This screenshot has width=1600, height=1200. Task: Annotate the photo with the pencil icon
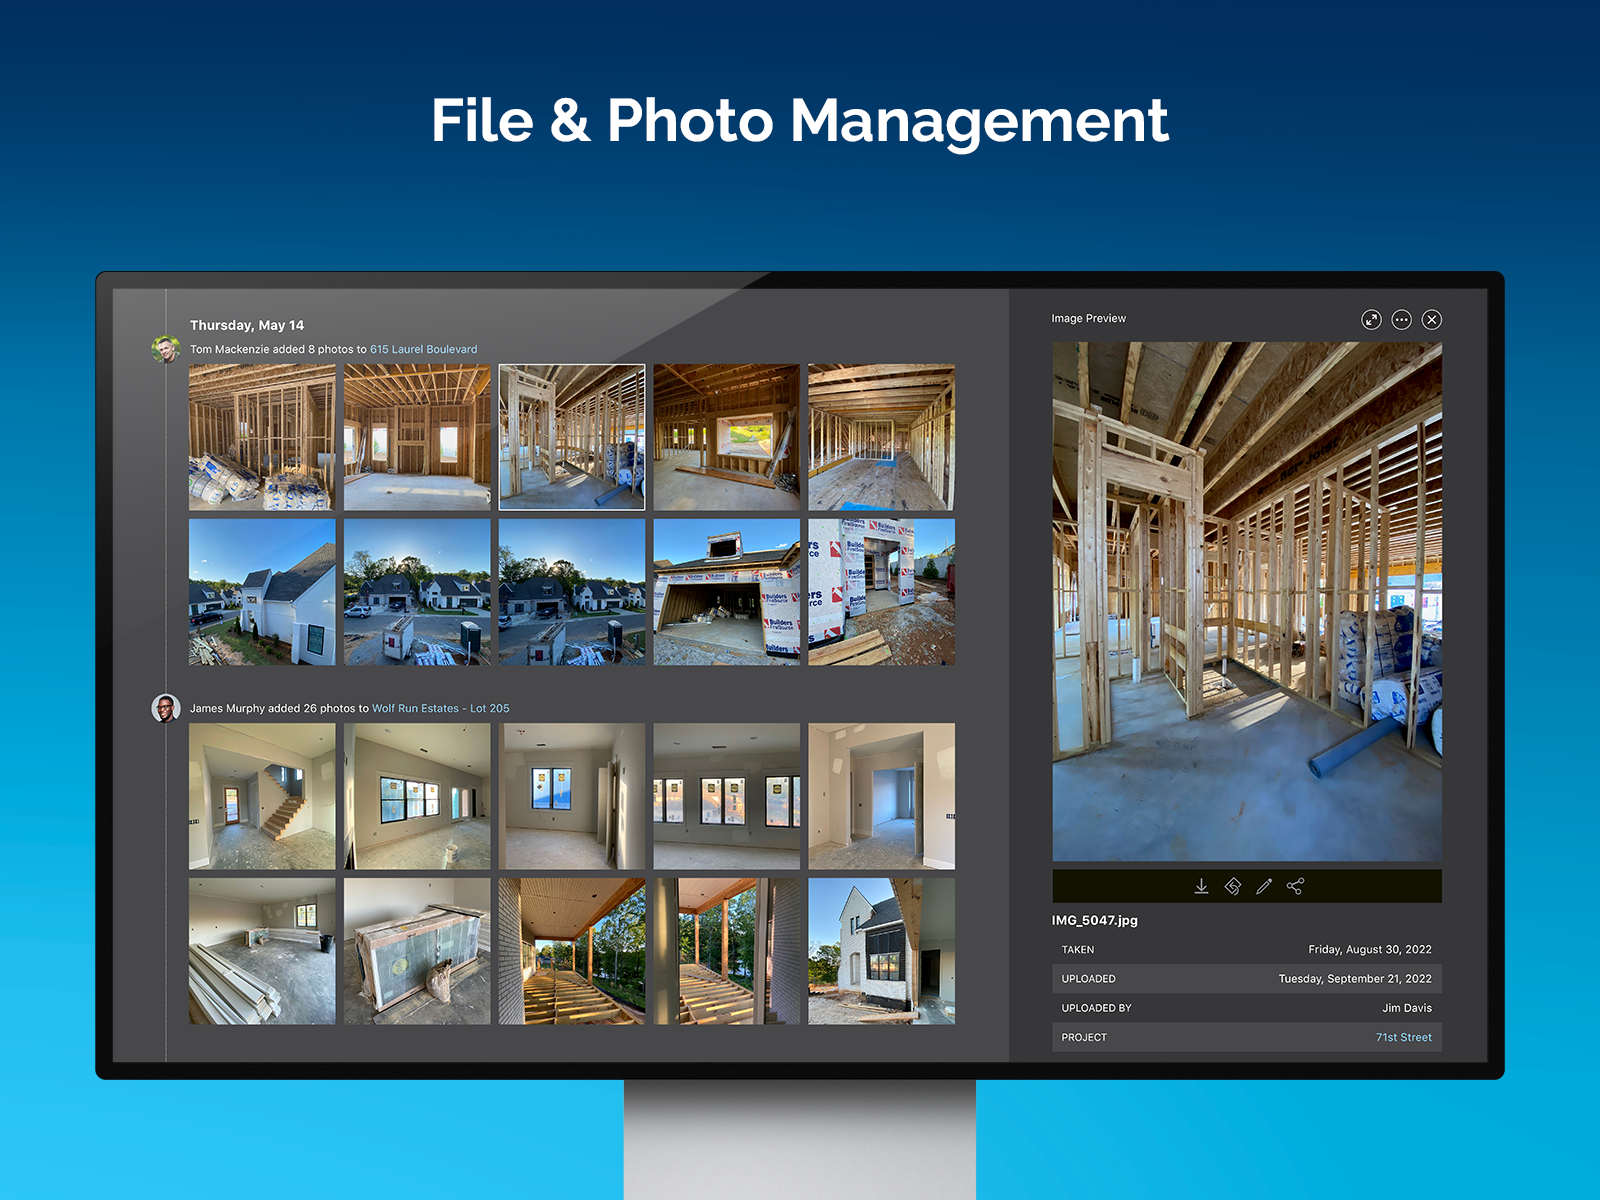[1262, 885]
